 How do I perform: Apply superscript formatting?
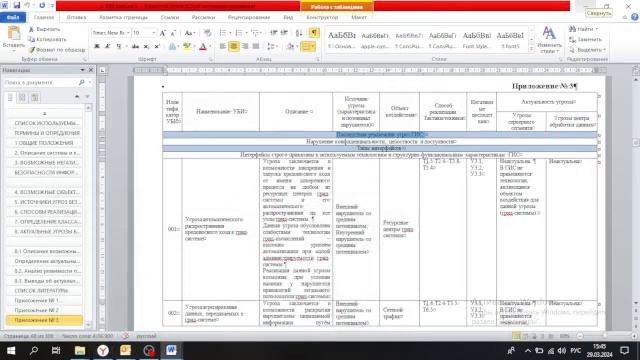[157, 47]
